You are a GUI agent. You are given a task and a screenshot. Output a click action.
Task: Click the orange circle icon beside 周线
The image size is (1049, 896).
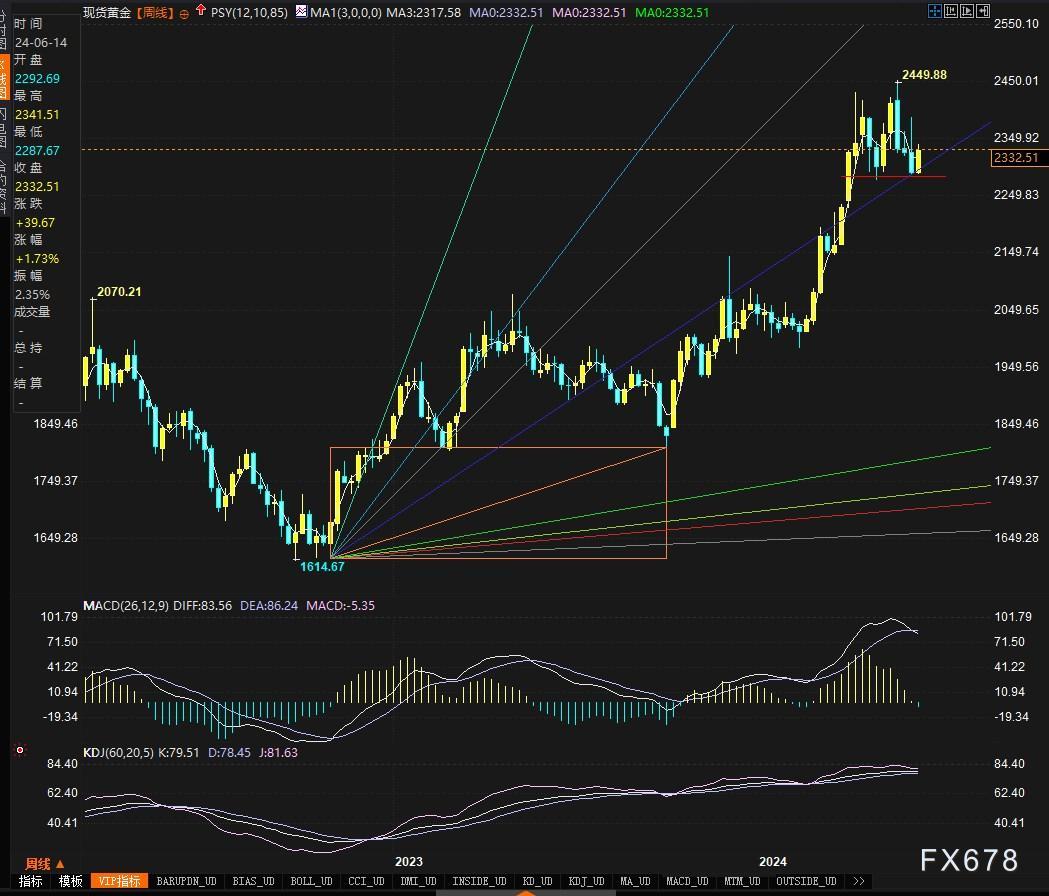tap(184, 14)
